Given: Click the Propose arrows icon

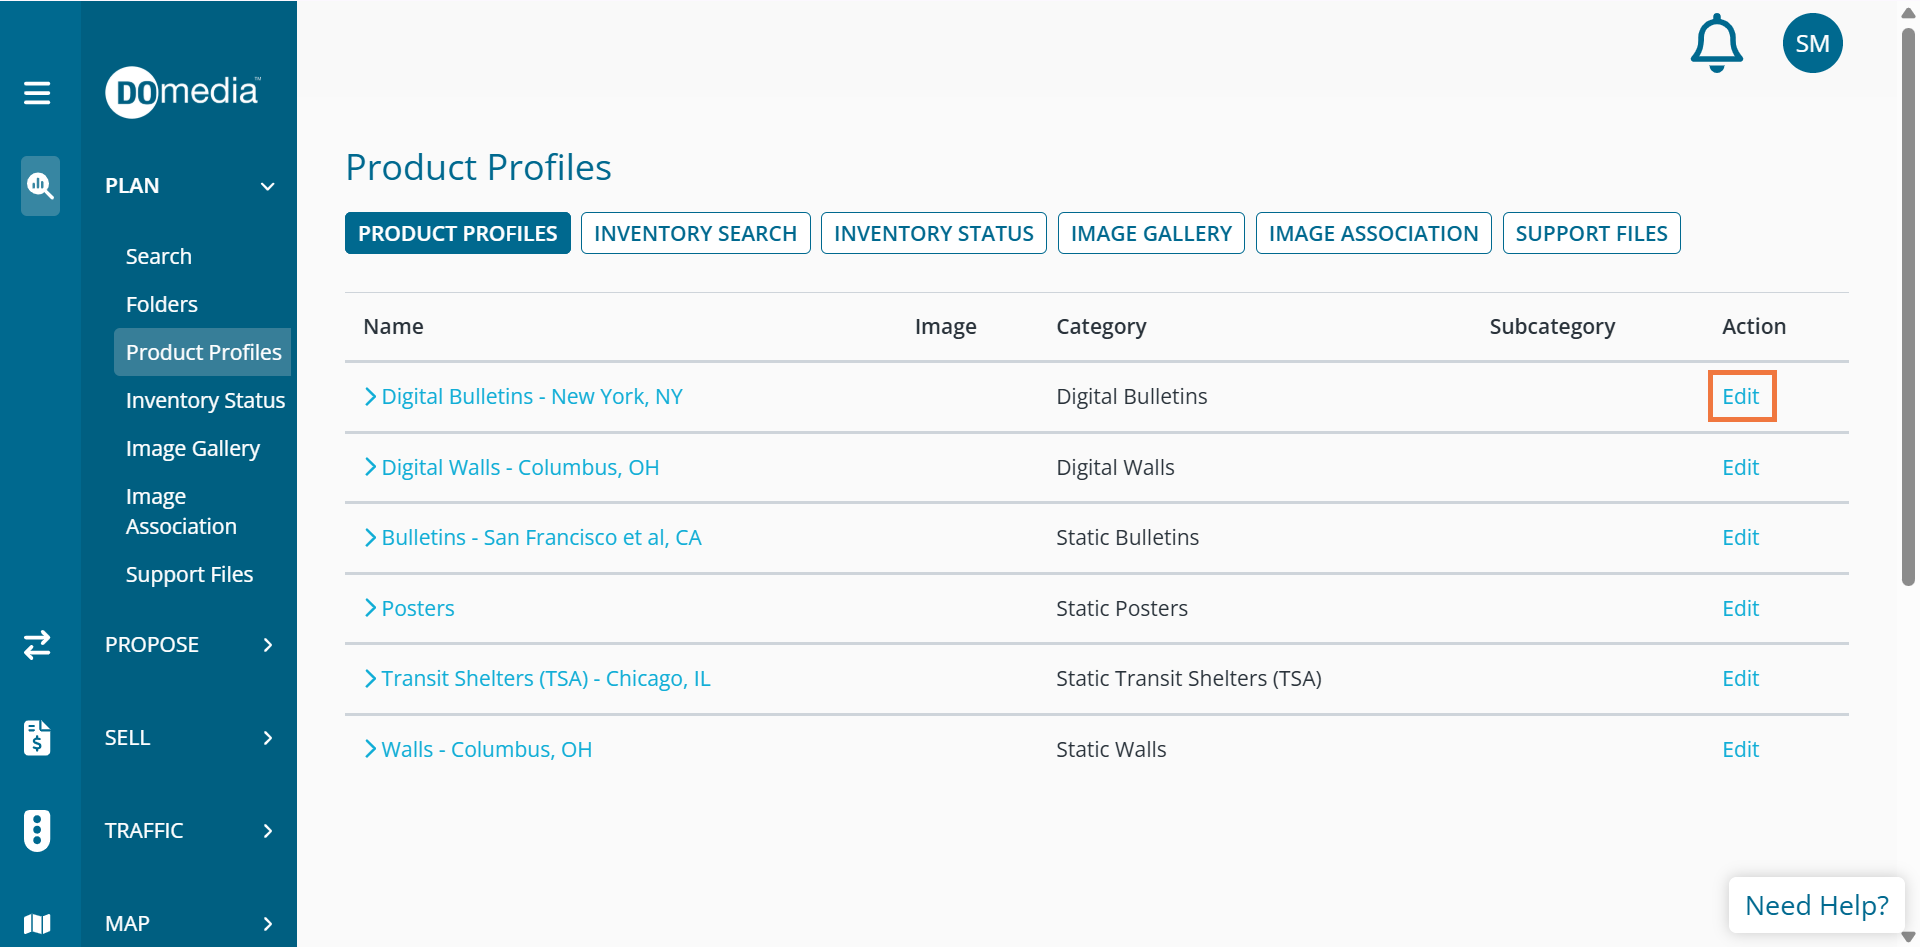Looking at the screenshot, I should pos(37,645).
